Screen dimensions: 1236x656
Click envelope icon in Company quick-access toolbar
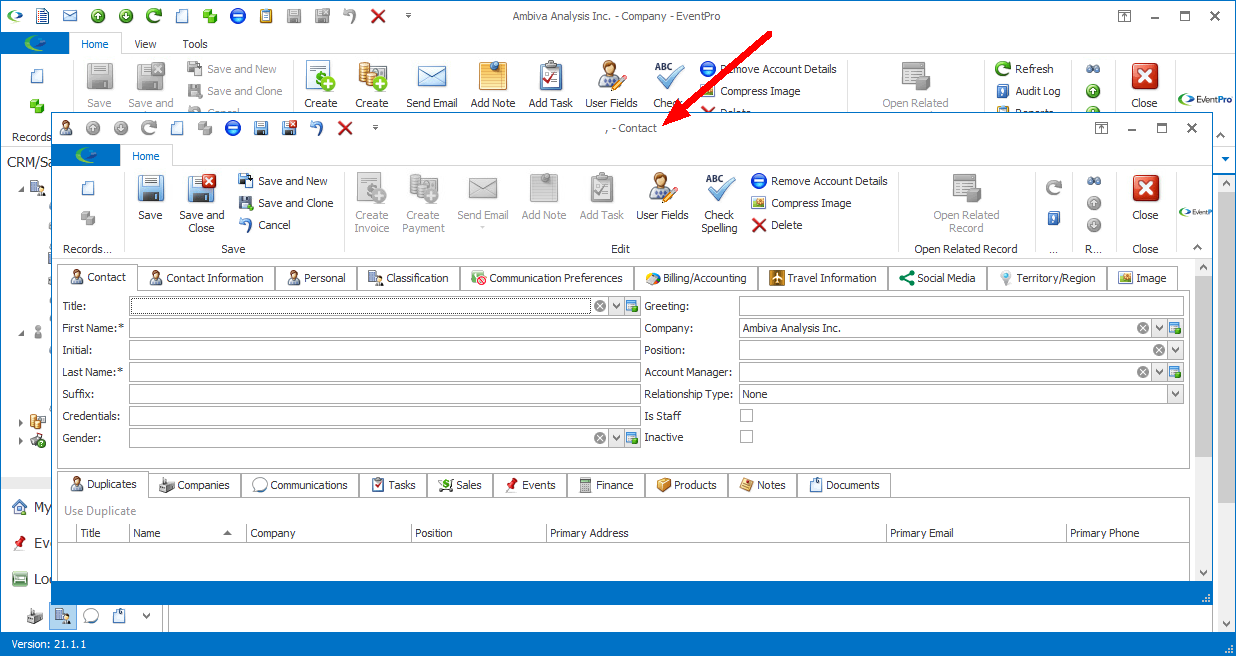pos(70,16)
